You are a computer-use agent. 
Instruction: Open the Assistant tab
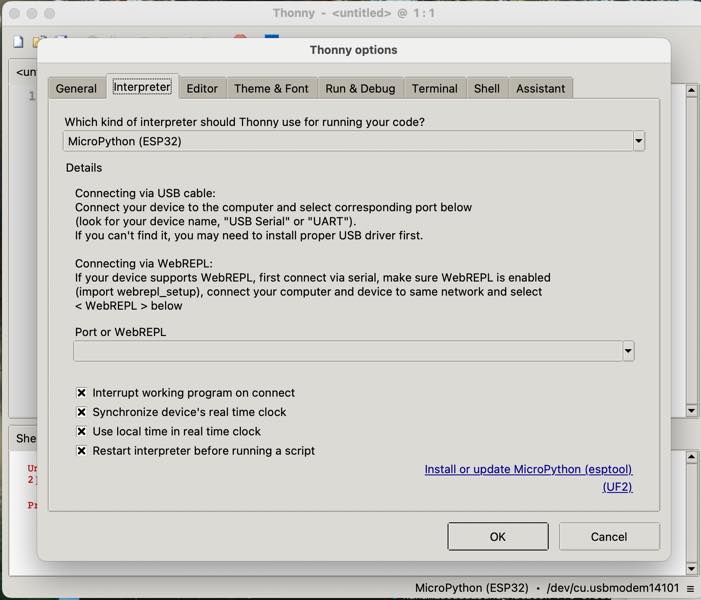point(541,89)
